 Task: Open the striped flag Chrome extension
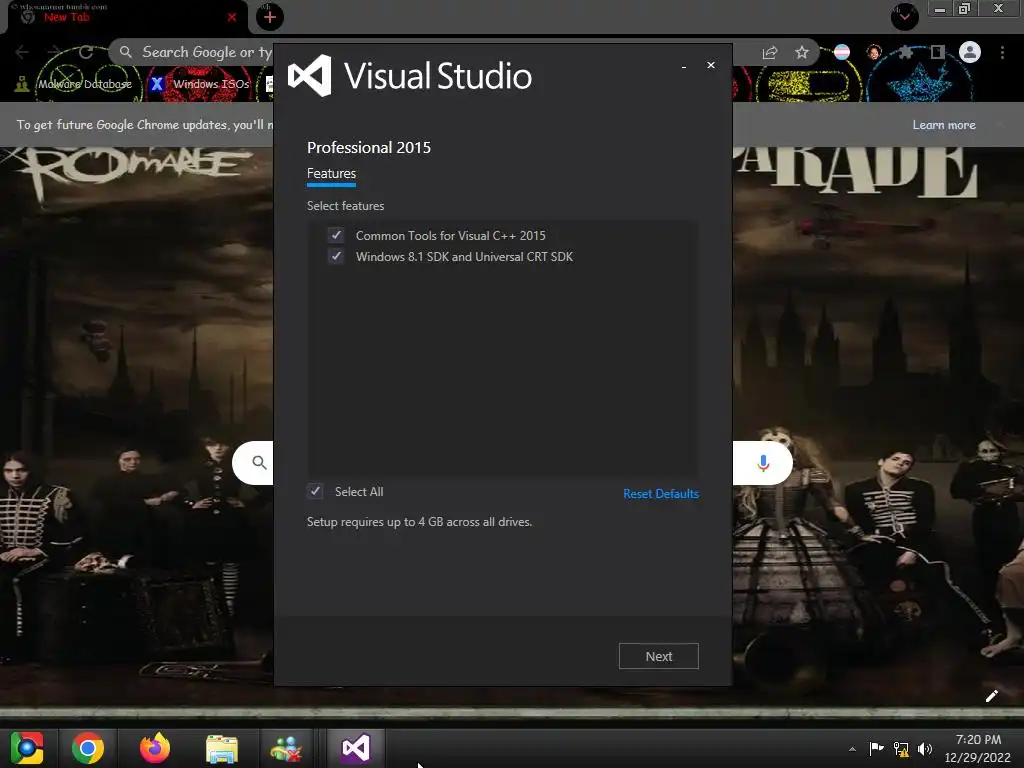[x=842, y=52]
